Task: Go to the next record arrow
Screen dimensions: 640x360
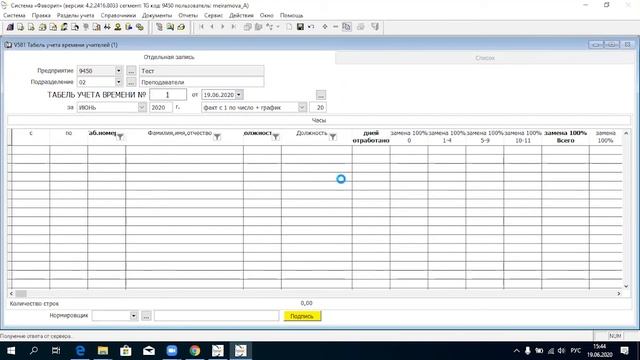Action: click(x=223, y=27)
